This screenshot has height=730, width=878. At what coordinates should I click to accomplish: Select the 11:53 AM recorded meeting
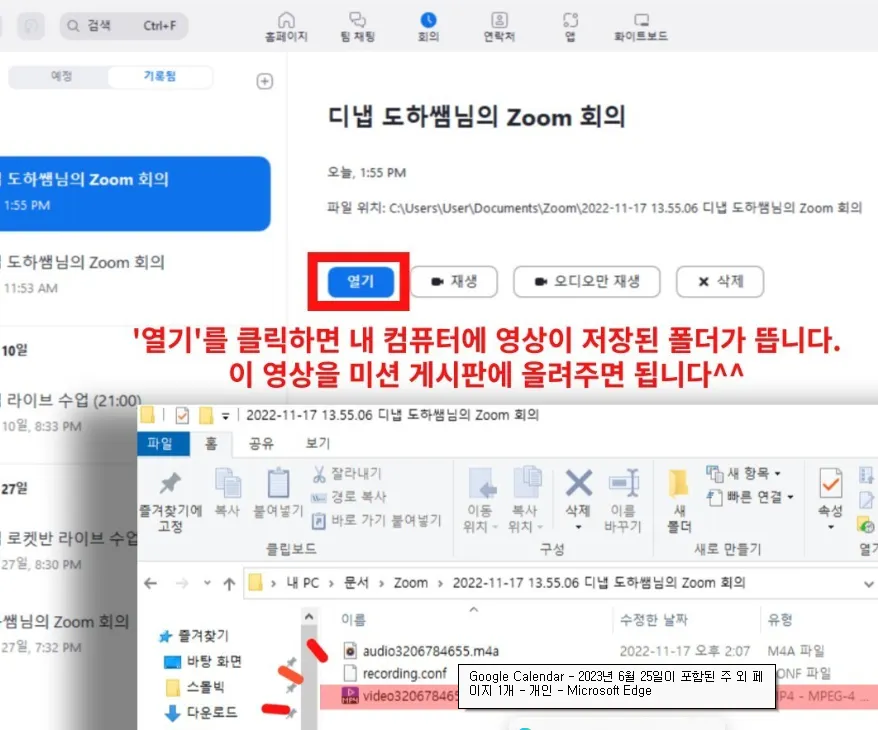pos(134,274)
